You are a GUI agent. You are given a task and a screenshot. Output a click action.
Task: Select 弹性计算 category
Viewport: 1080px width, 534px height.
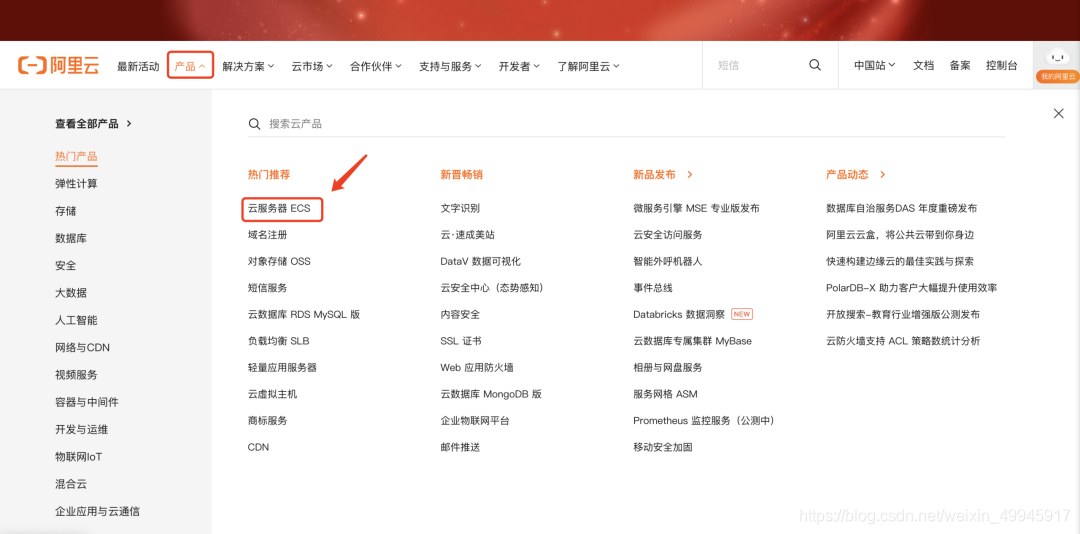(76, 184)
